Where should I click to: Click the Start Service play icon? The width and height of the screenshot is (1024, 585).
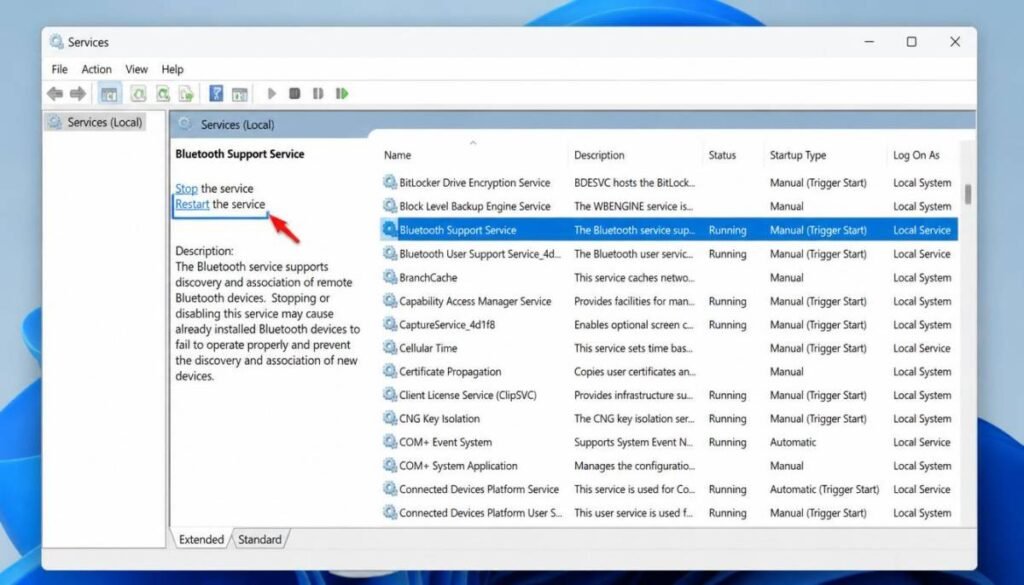click(272, 94)
